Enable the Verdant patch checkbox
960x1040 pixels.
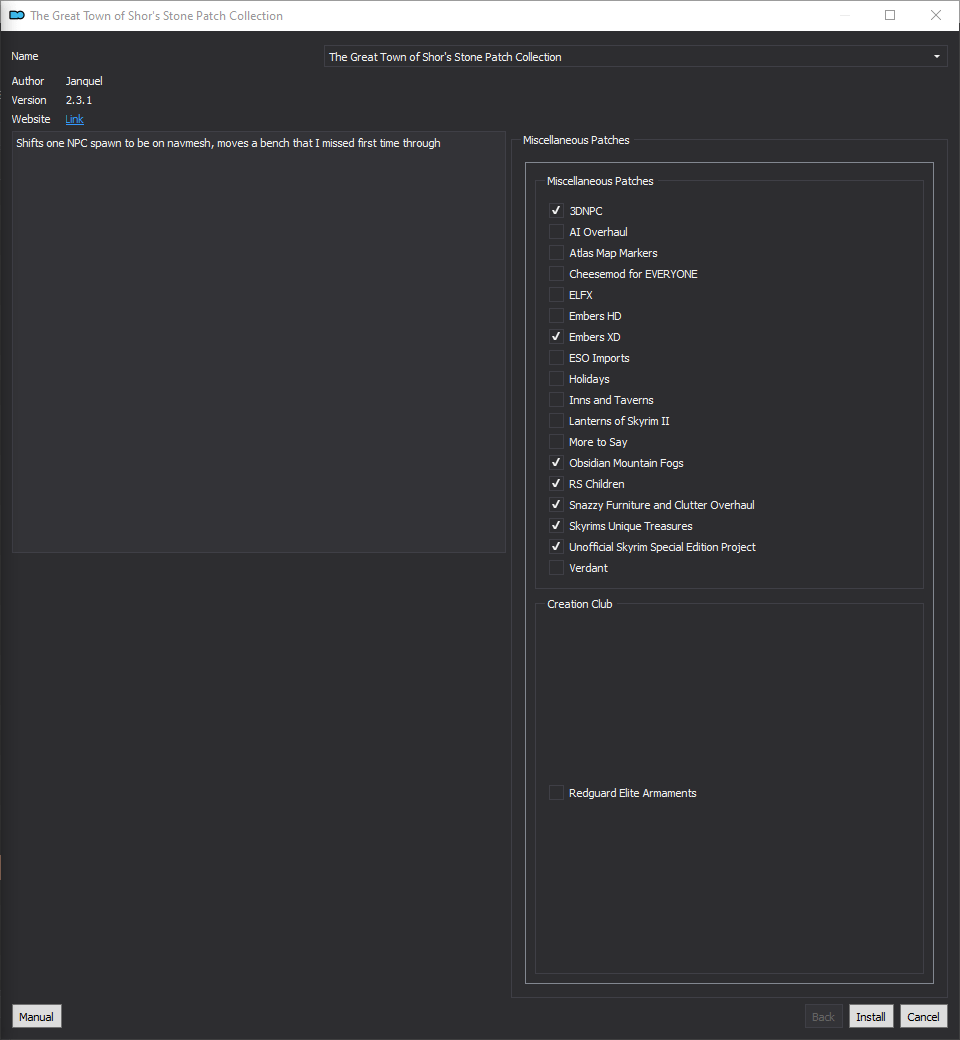tap(556, 568)
